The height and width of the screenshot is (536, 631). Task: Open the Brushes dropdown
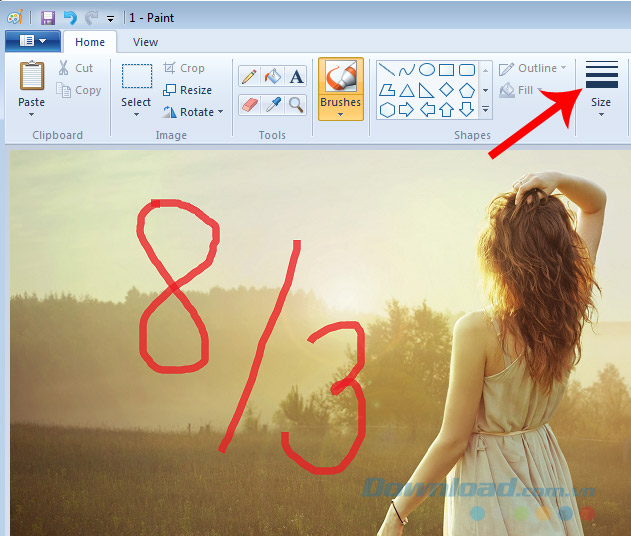(340, 113)
